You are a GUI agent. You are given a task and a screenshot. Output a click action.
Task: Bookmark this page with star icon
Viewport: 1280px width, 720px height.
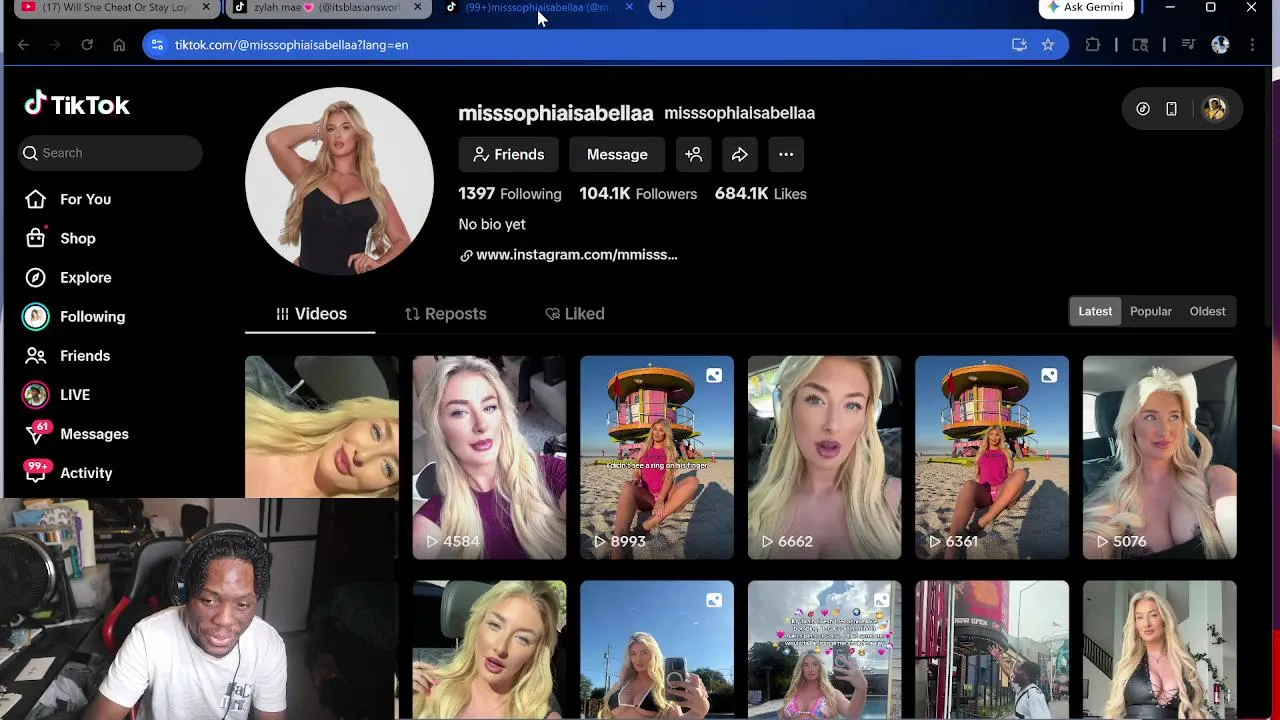pos(1048,45)
